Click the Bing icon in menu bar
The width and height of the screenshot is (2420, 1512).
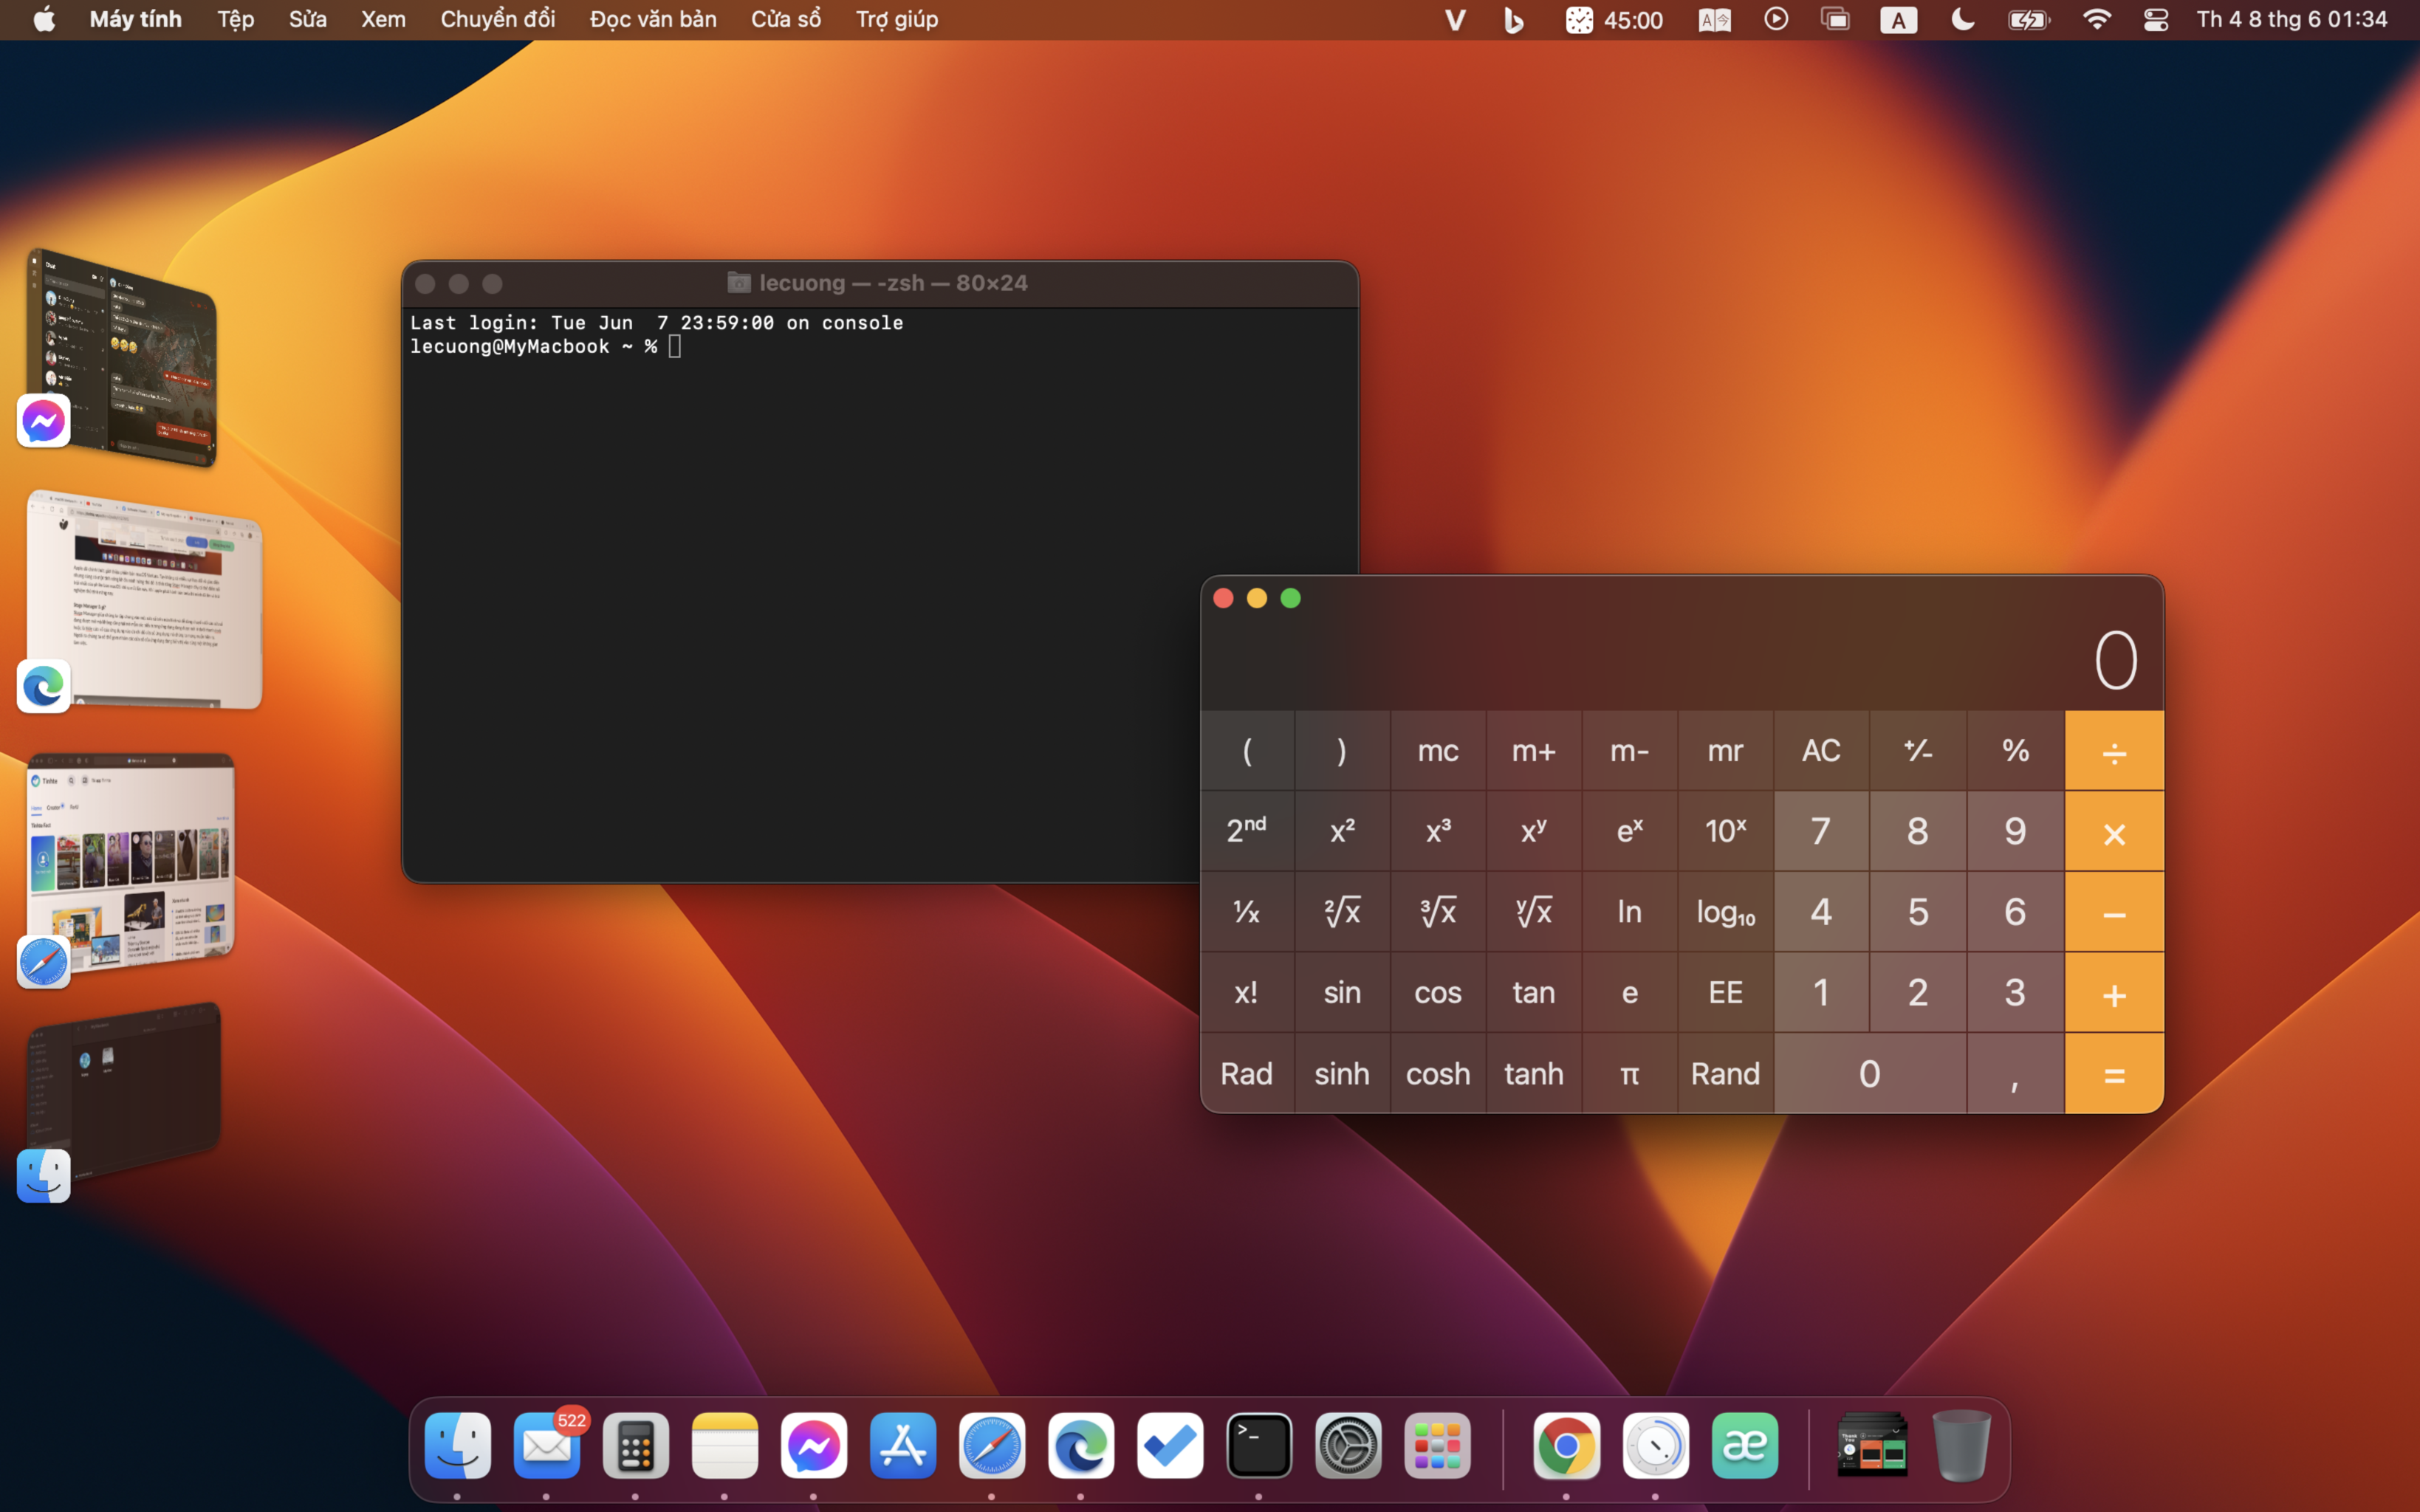1514,19
